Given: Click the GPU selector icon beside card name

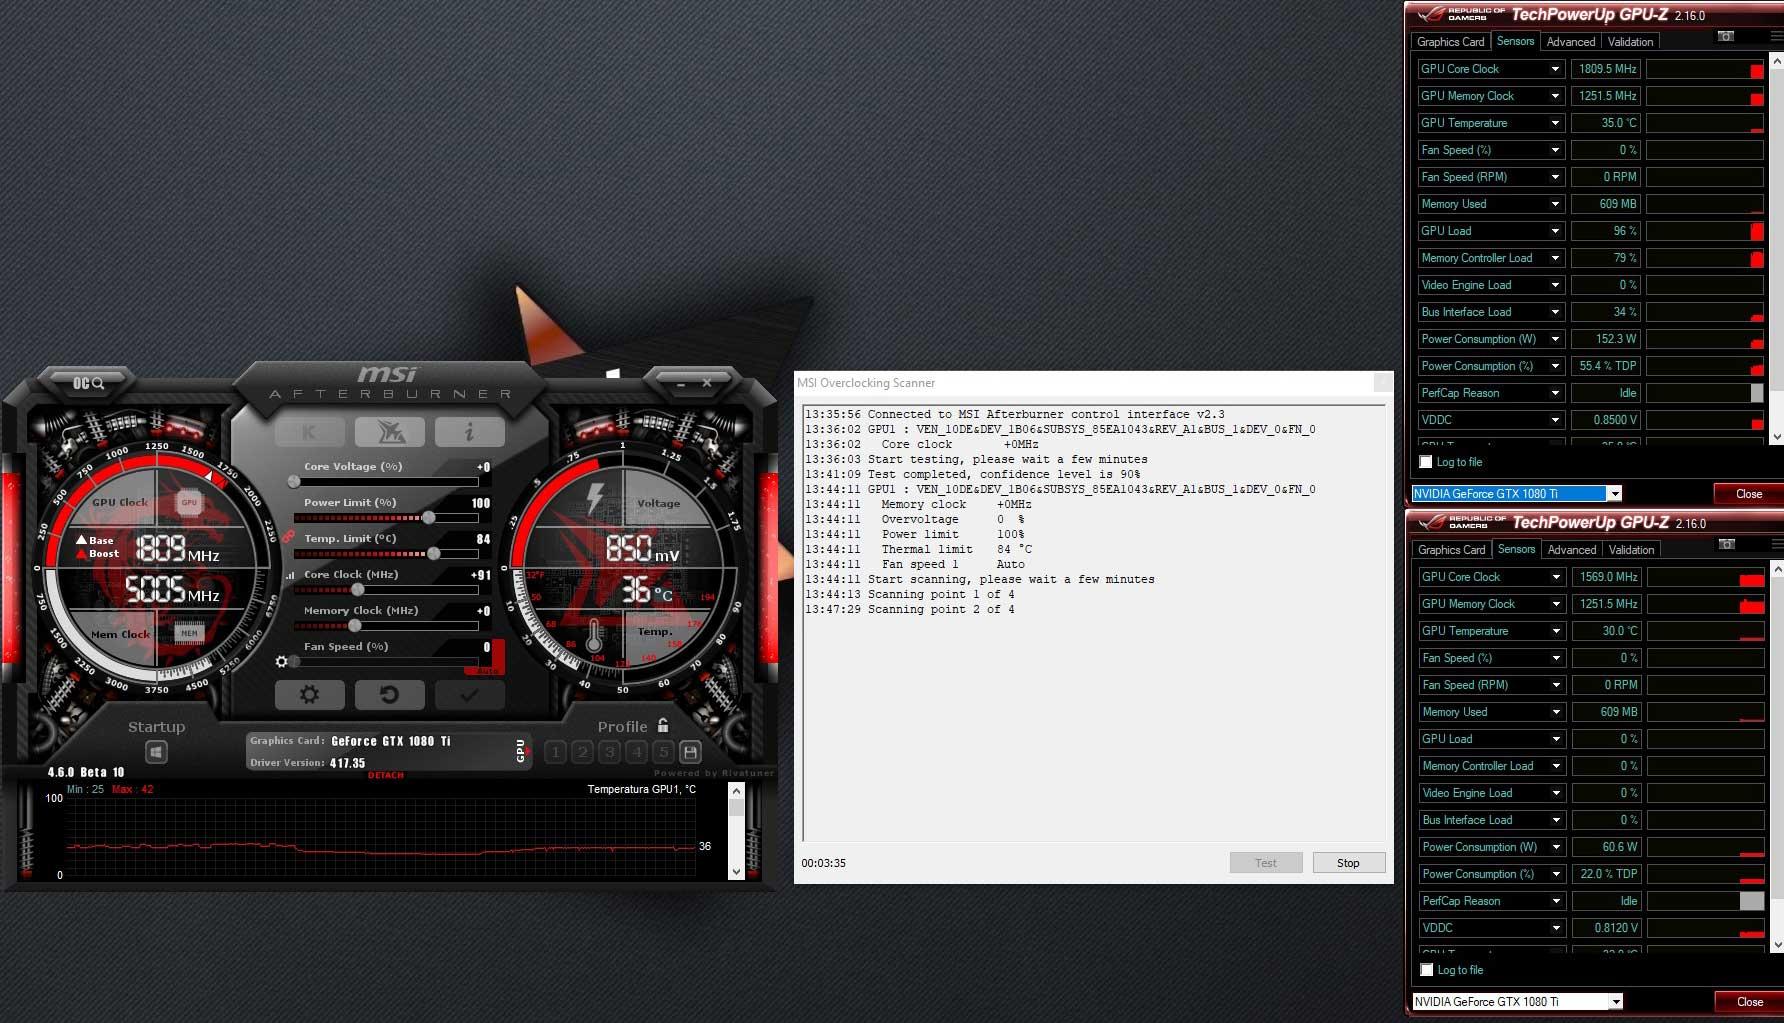Looking at the screenshot, I should pyautogui.click(x=520, y=752).
